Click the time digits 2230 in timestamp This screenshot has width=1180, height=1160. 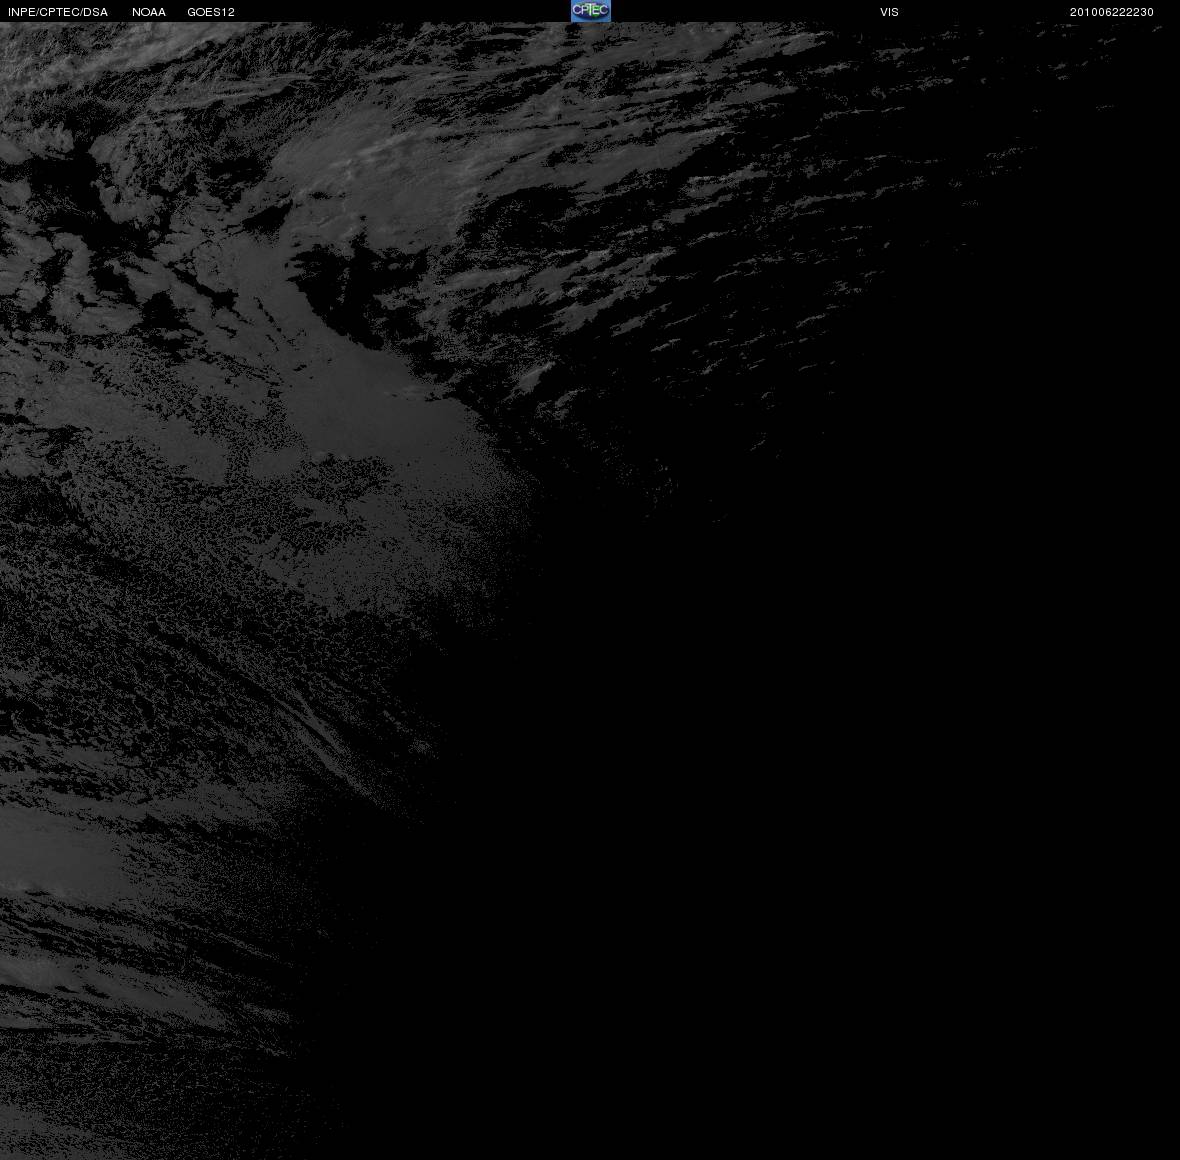click(1140, 12)
